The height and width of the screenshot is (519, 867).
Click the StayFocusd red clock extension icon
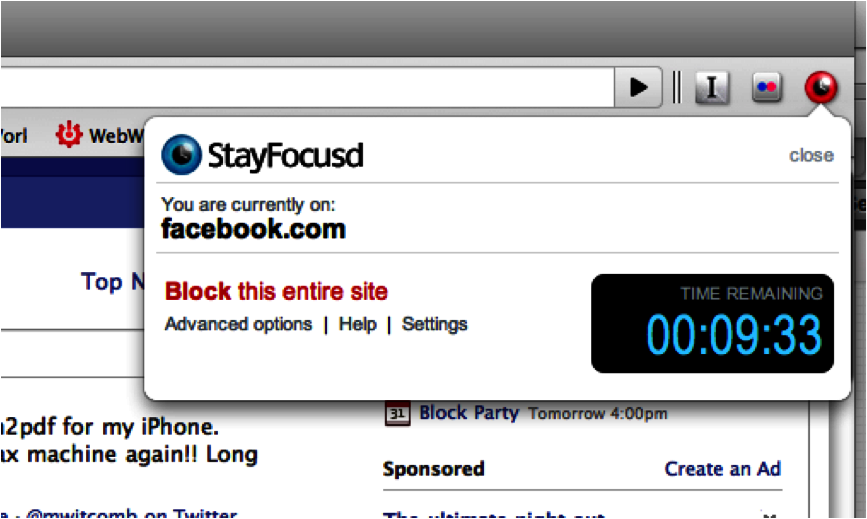[821, 87]
